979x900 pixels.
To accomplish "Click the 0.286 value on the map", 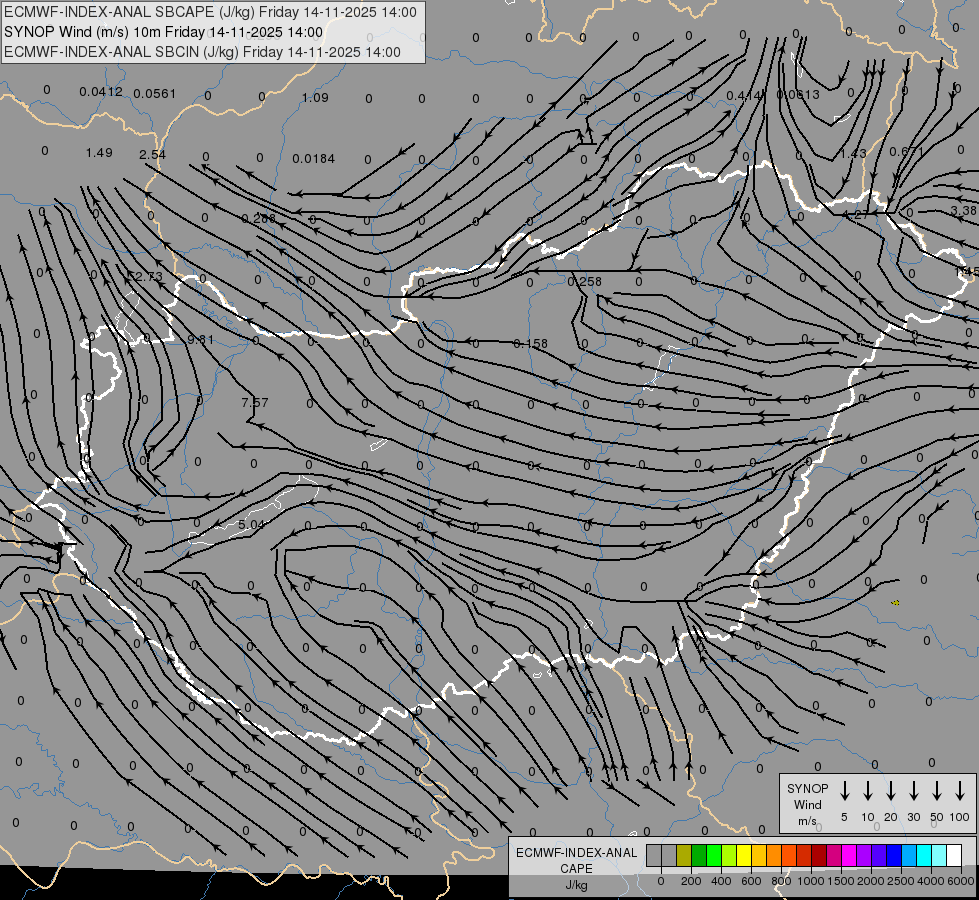I will (x=258, y=219).
